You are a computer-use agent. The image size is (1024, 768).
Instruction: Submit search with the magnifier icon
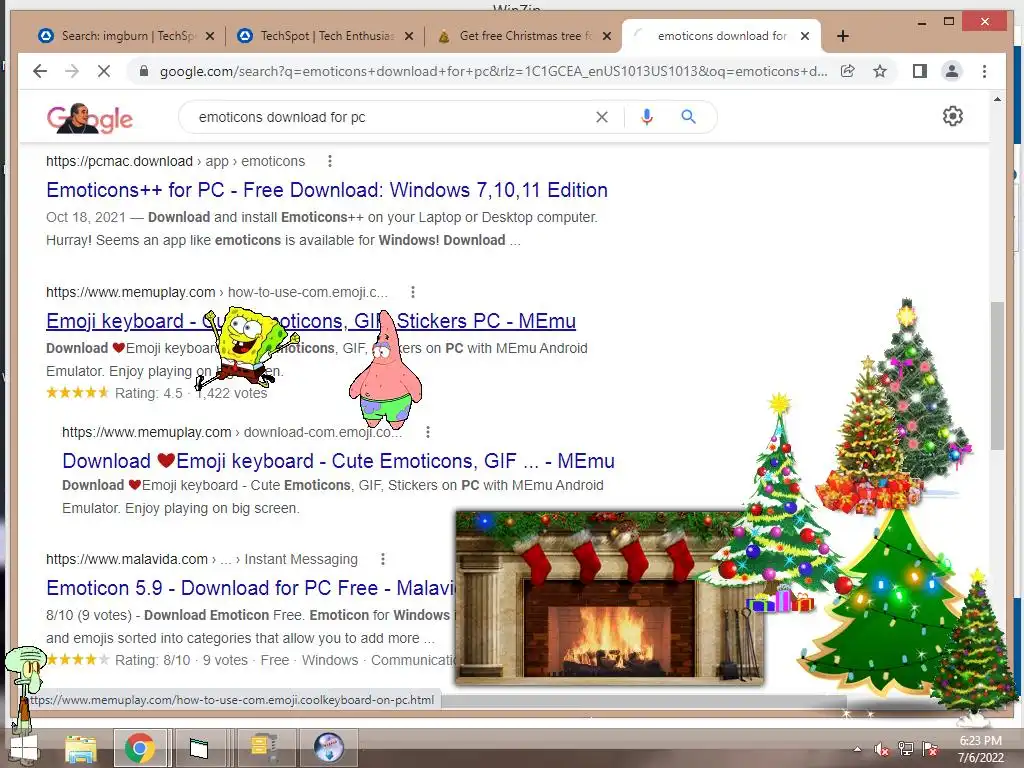(688, 117)
